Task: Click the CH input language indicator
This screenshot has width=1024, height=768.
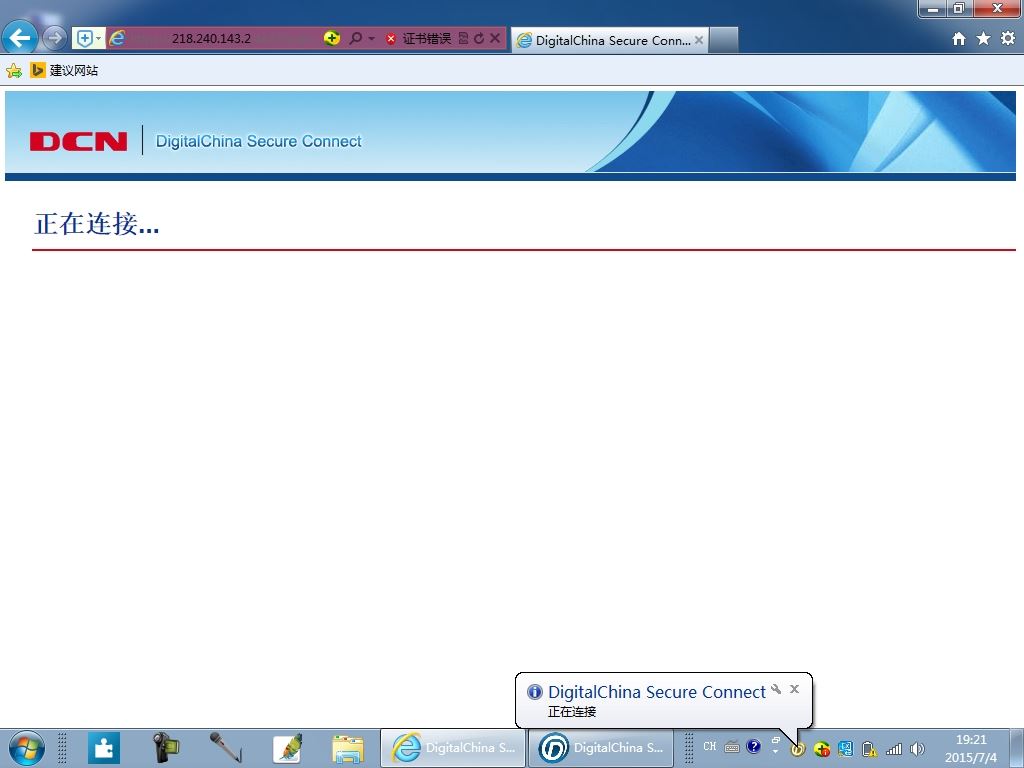Action: pyautogui.click(x=710, y=746)
